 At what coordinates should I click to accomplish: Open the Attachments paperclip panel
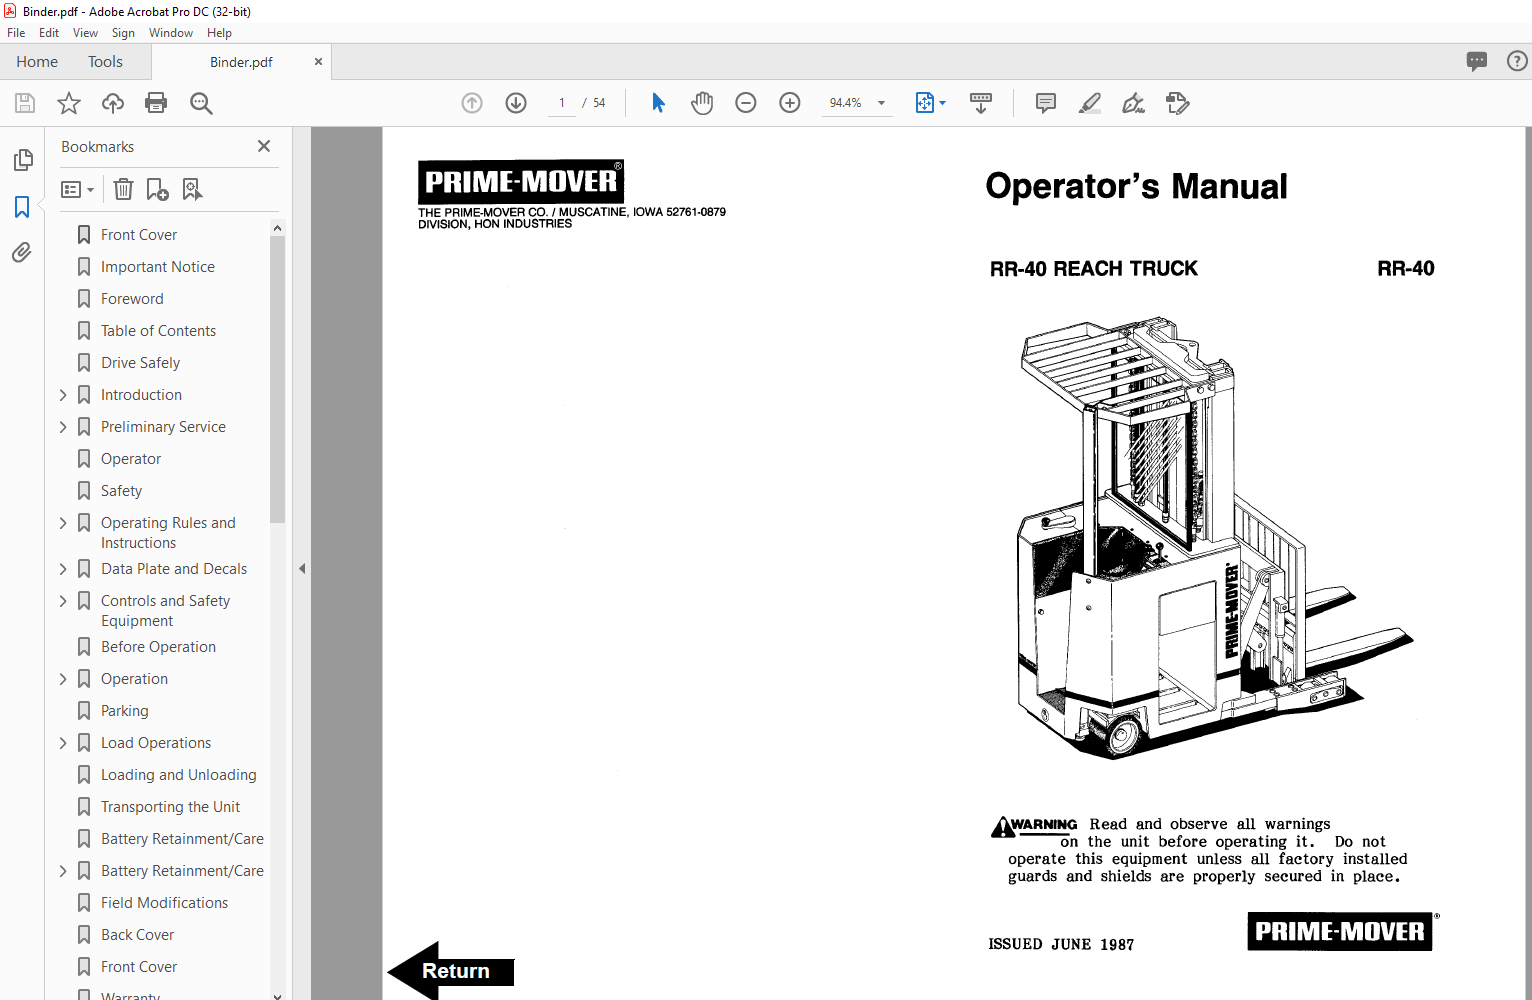22,253
